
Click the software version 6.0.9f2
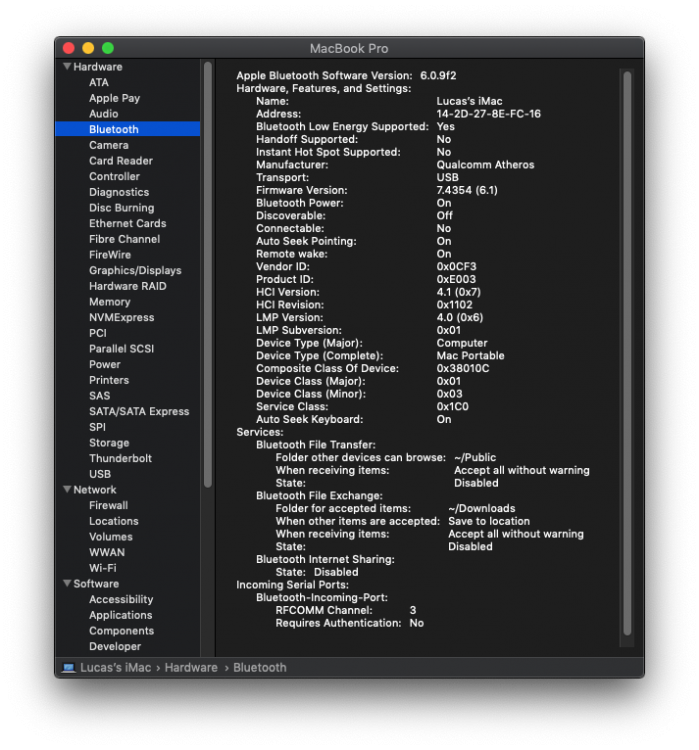[x=438, y=76]
